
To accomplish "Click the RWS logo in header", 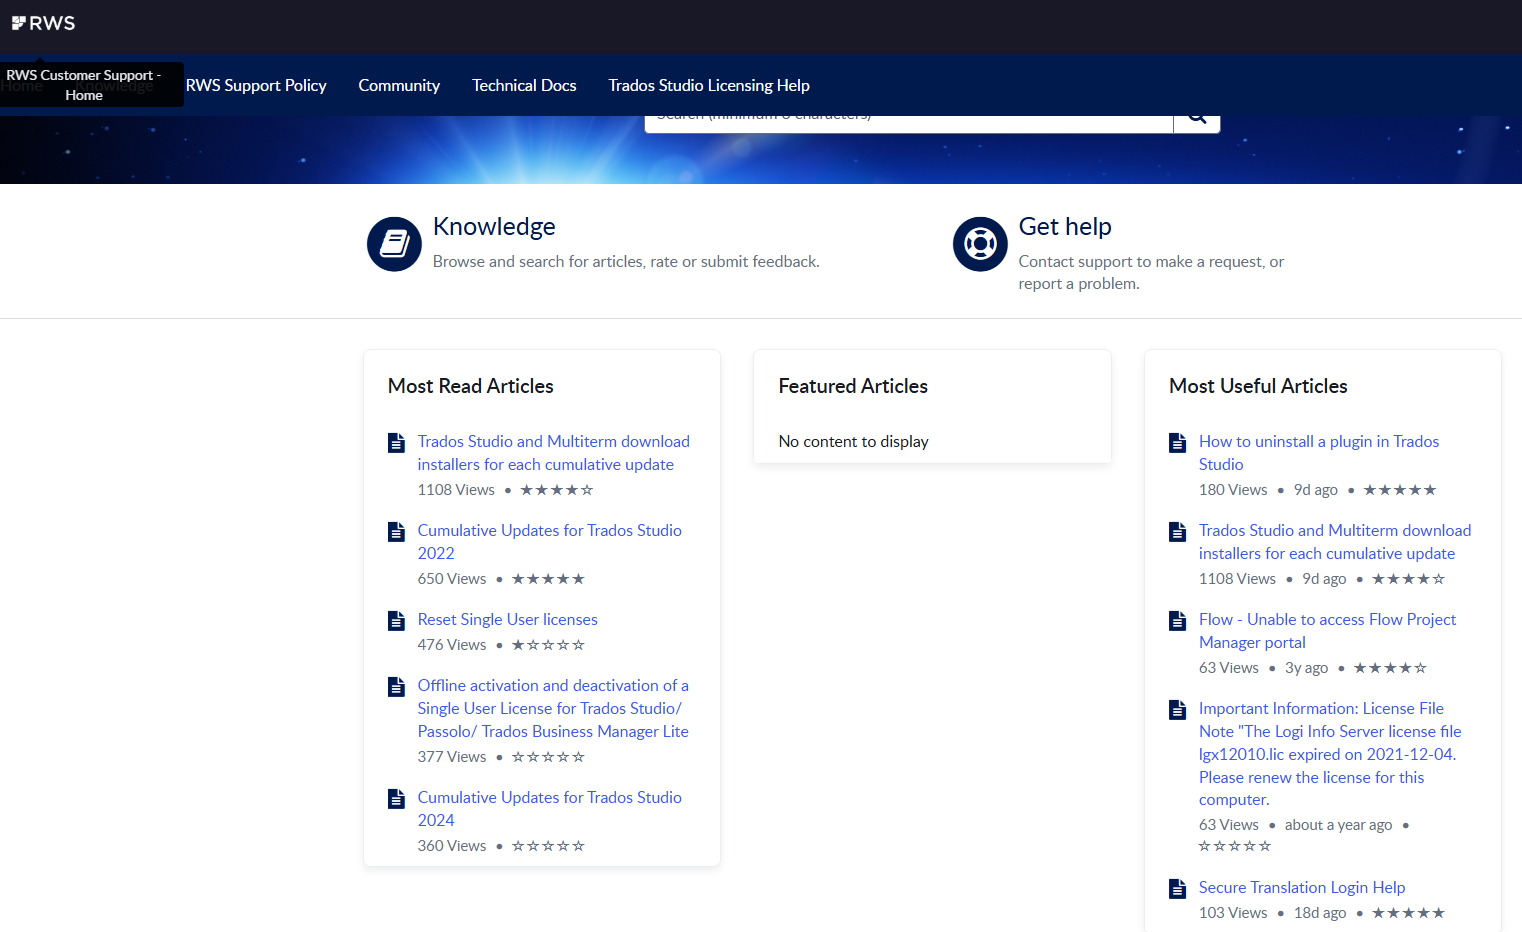I will point(43,23).
